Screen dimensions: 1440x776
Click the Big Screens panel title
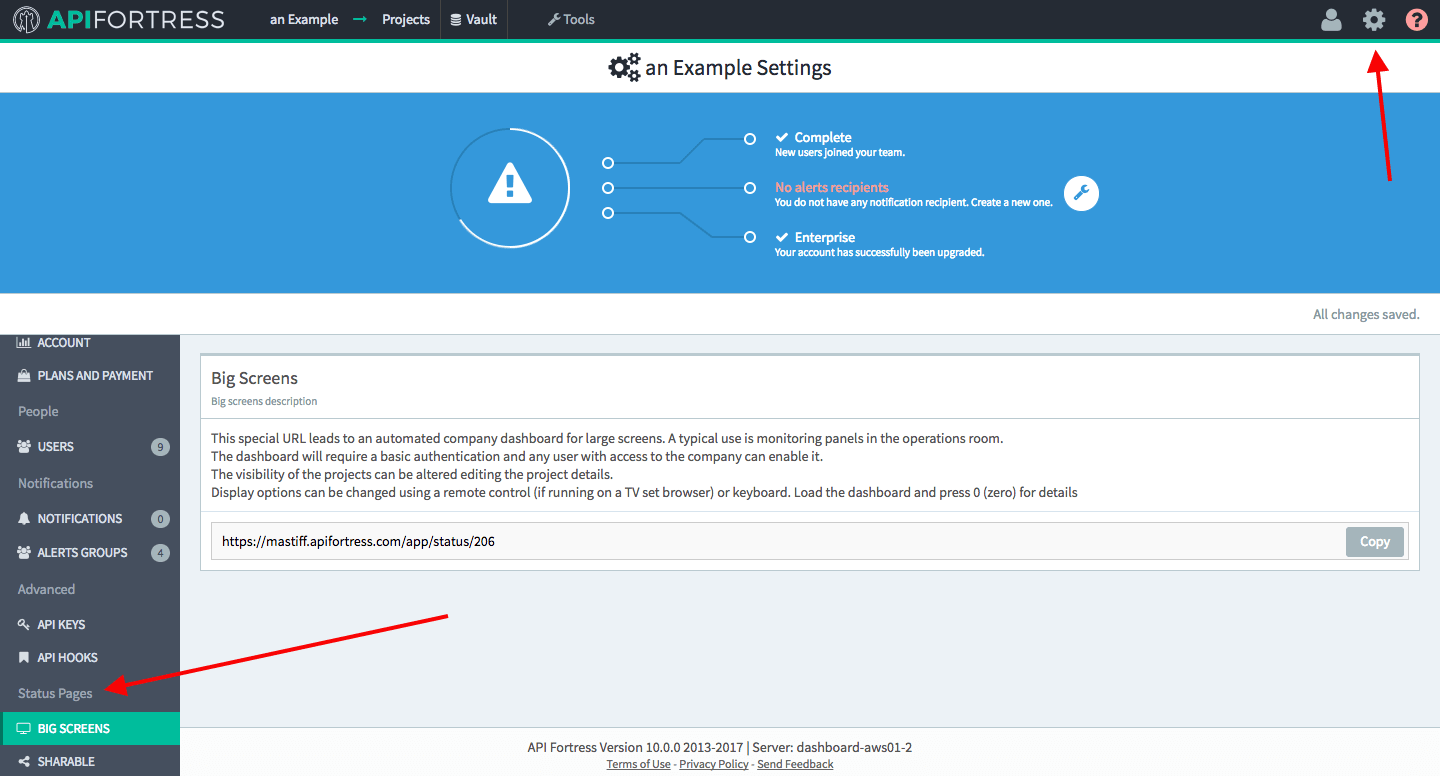tap(255, 378)
